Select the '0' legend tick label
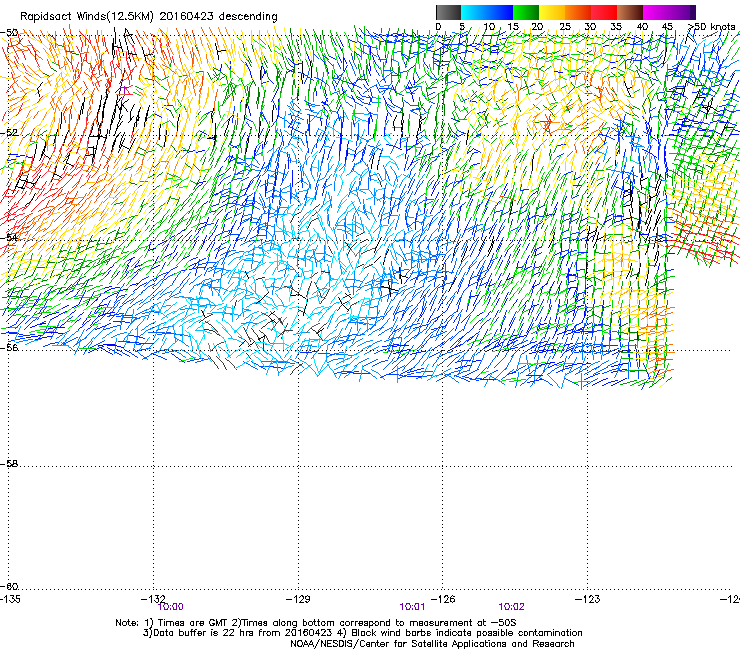Screen dimensions: 740x650 tap(438, 26)
